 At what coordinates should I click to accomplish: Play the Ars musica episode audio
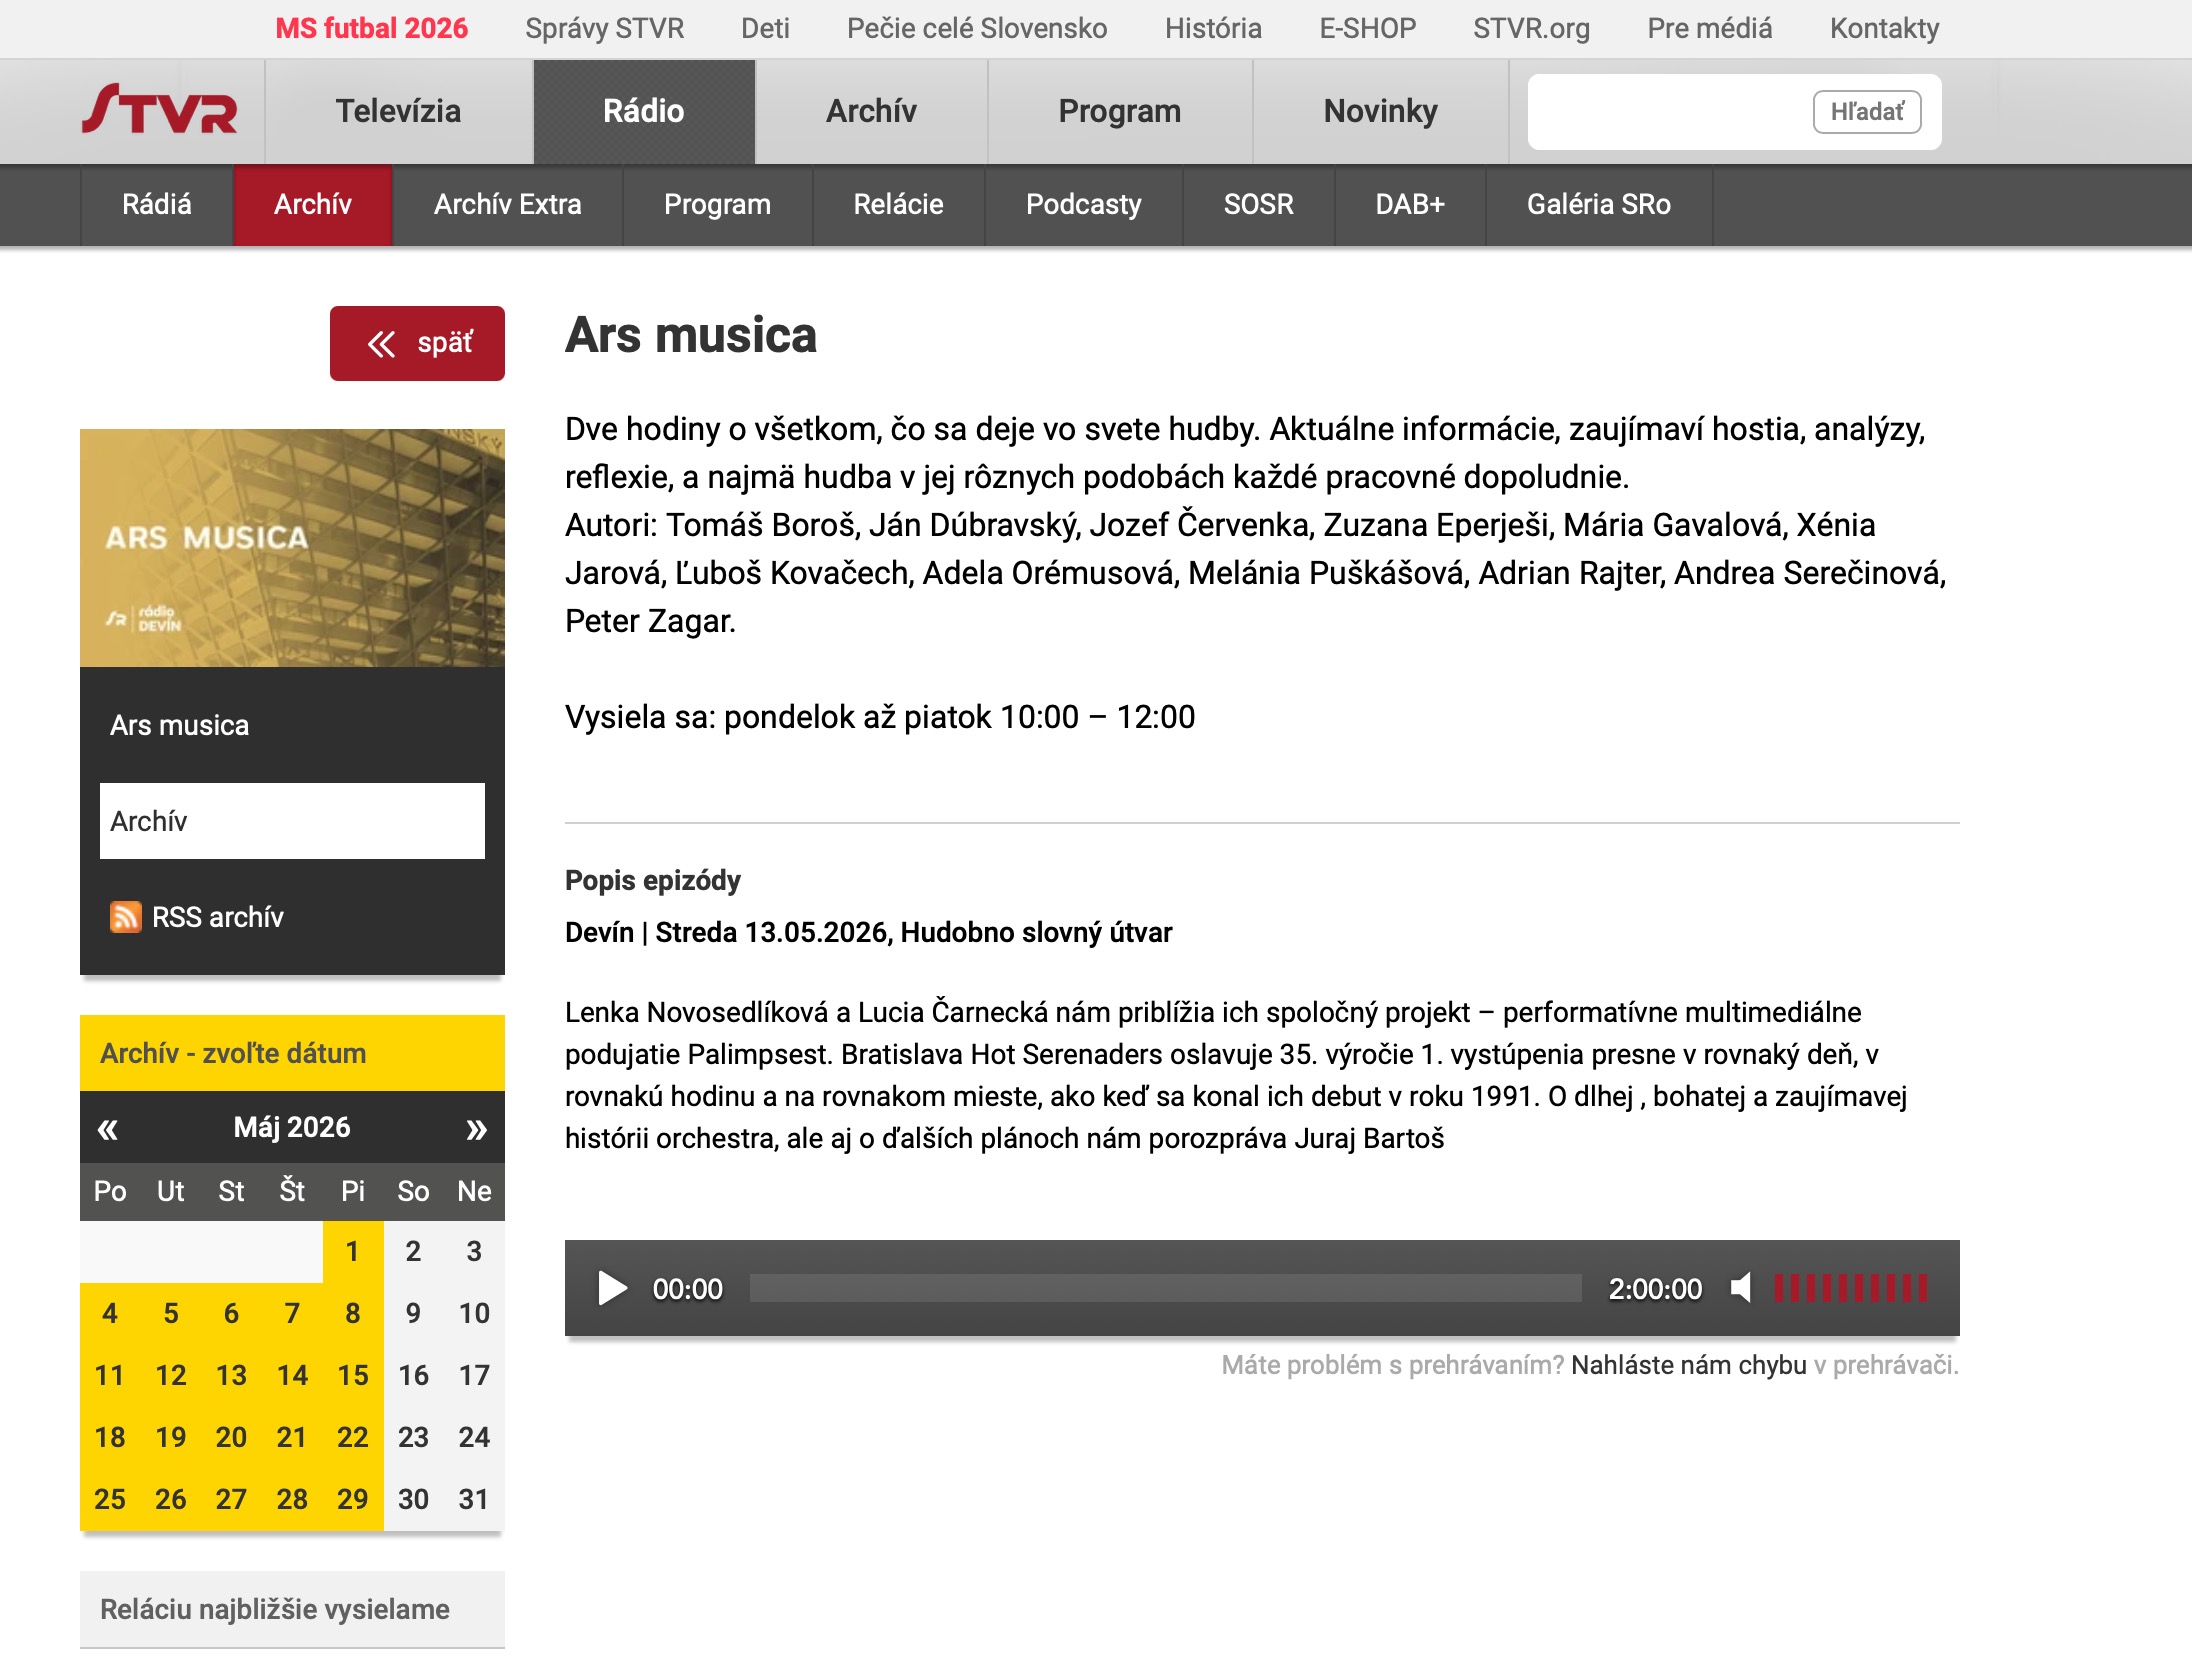tap(612, 1288)
